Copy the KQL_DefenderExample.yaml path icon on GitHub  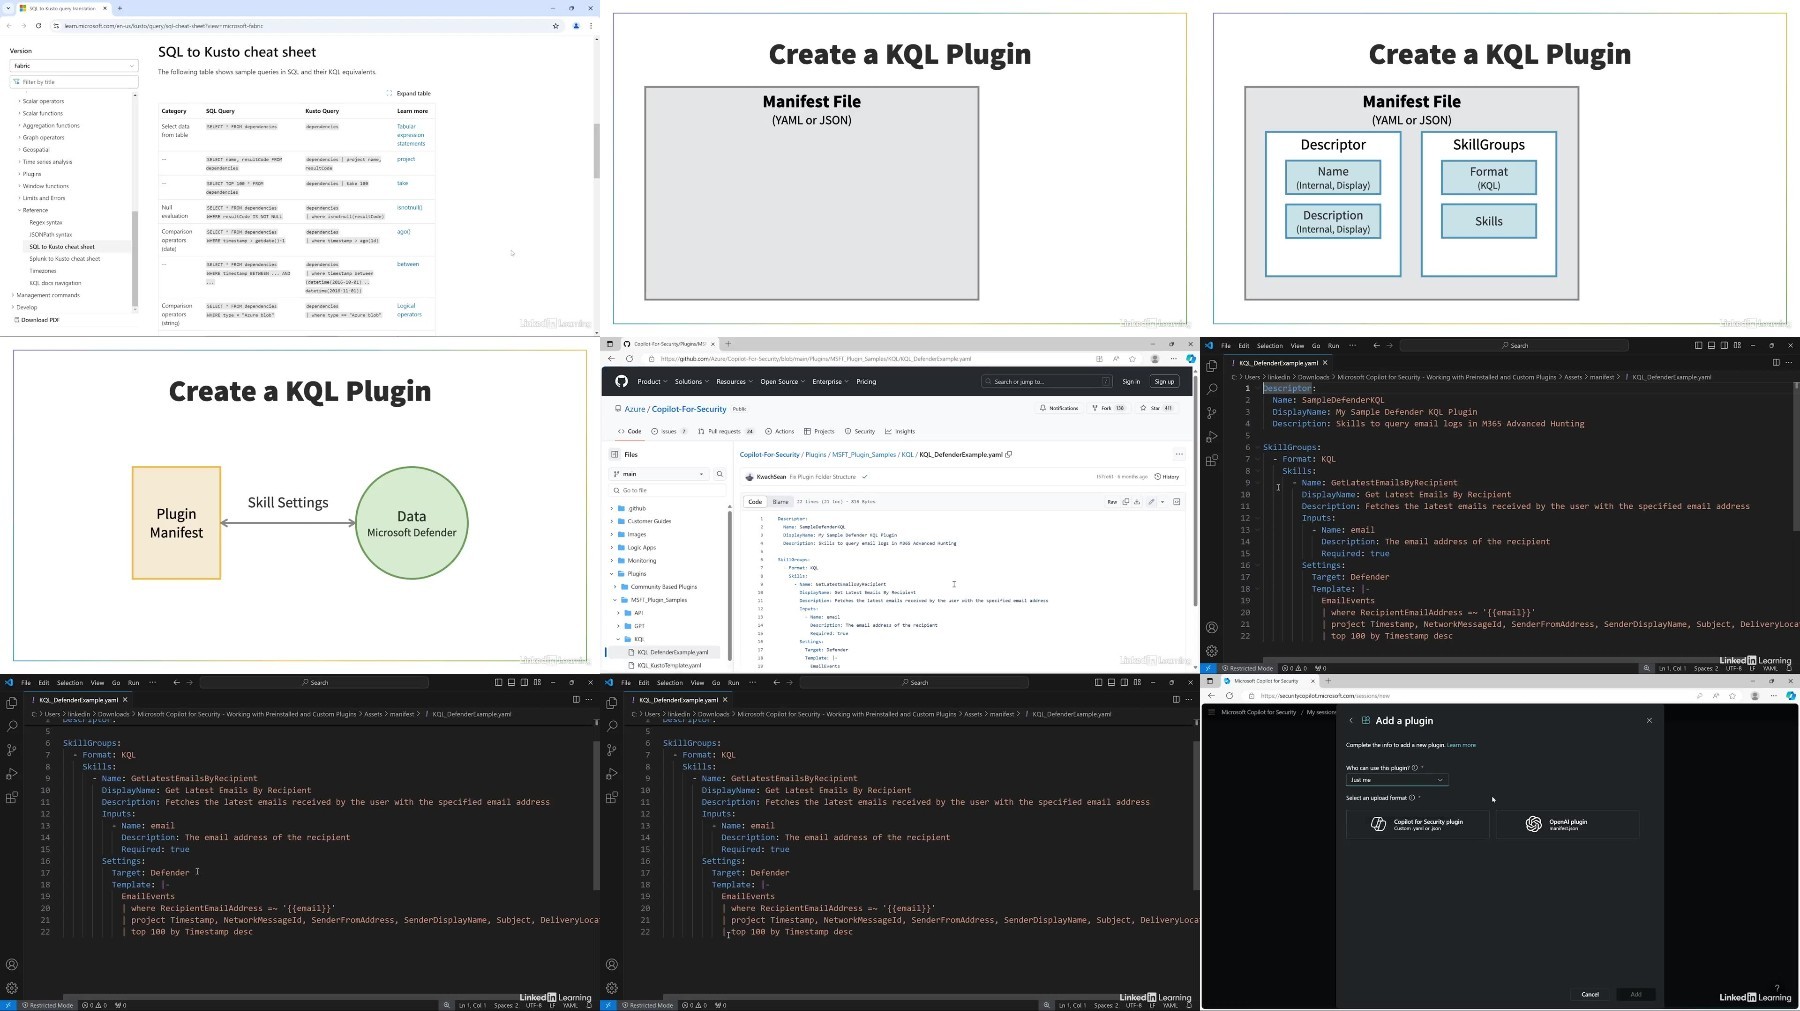[1009, 454]
